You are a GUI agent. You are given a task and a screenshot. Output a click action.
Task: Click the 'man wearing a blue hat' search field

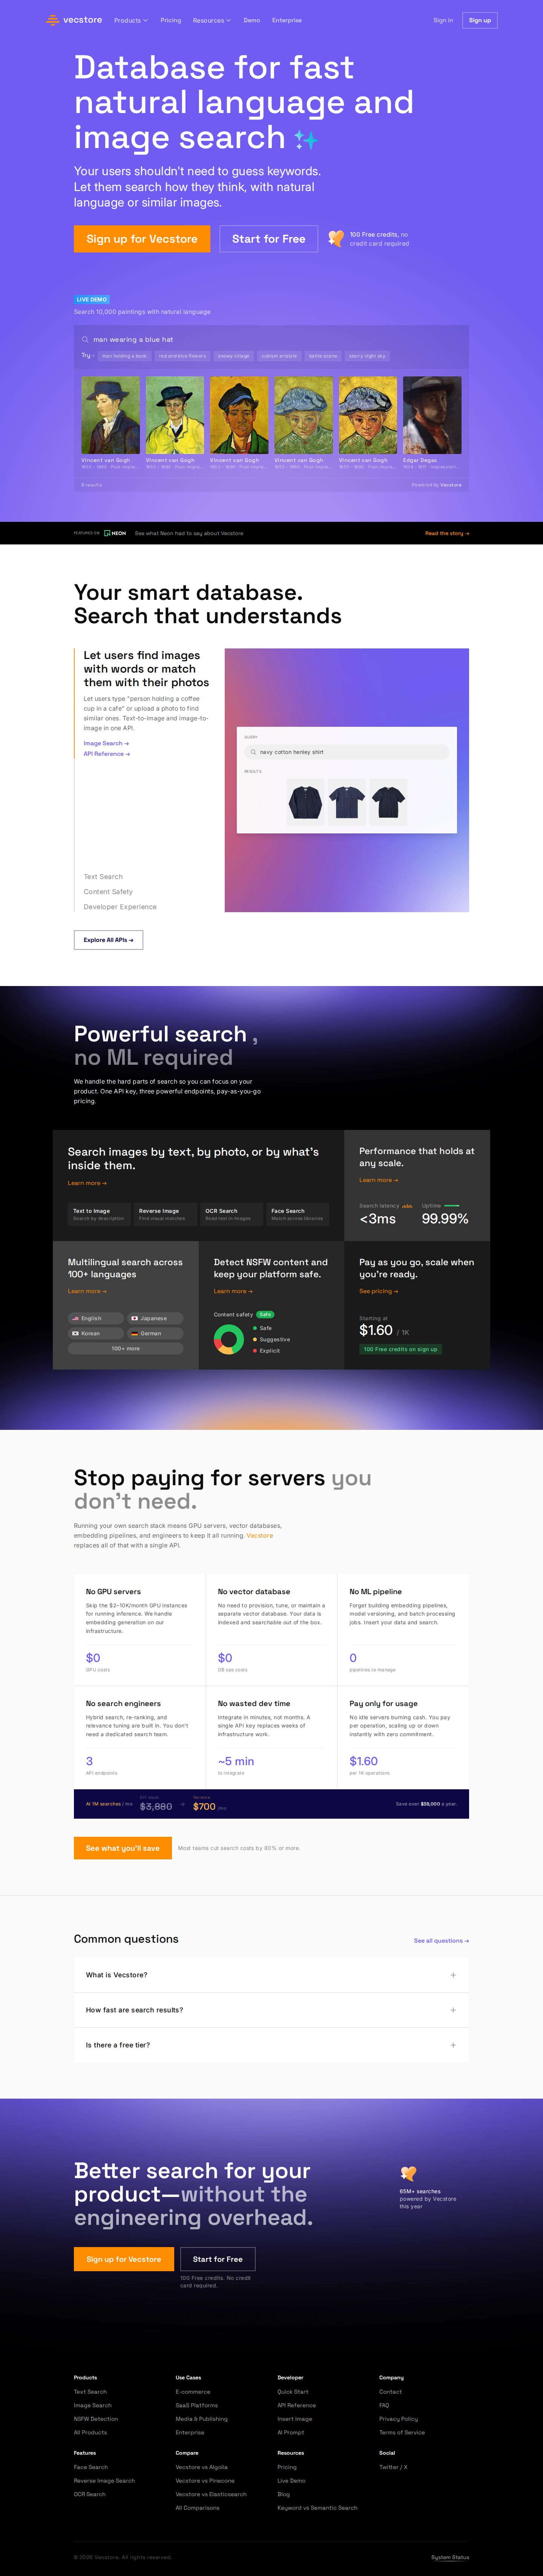click(x=271, y=339)
